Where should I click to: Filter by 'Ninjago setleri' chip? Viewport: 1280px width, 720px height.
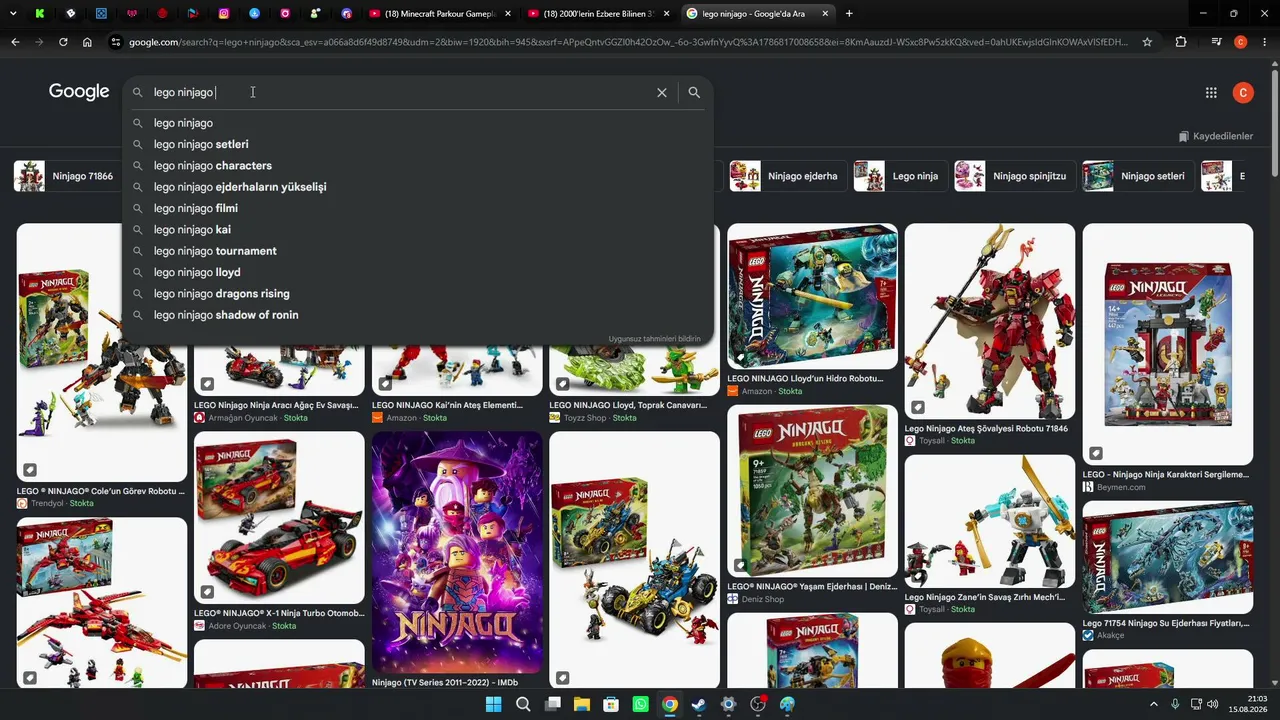click(x=1137, y=176)
